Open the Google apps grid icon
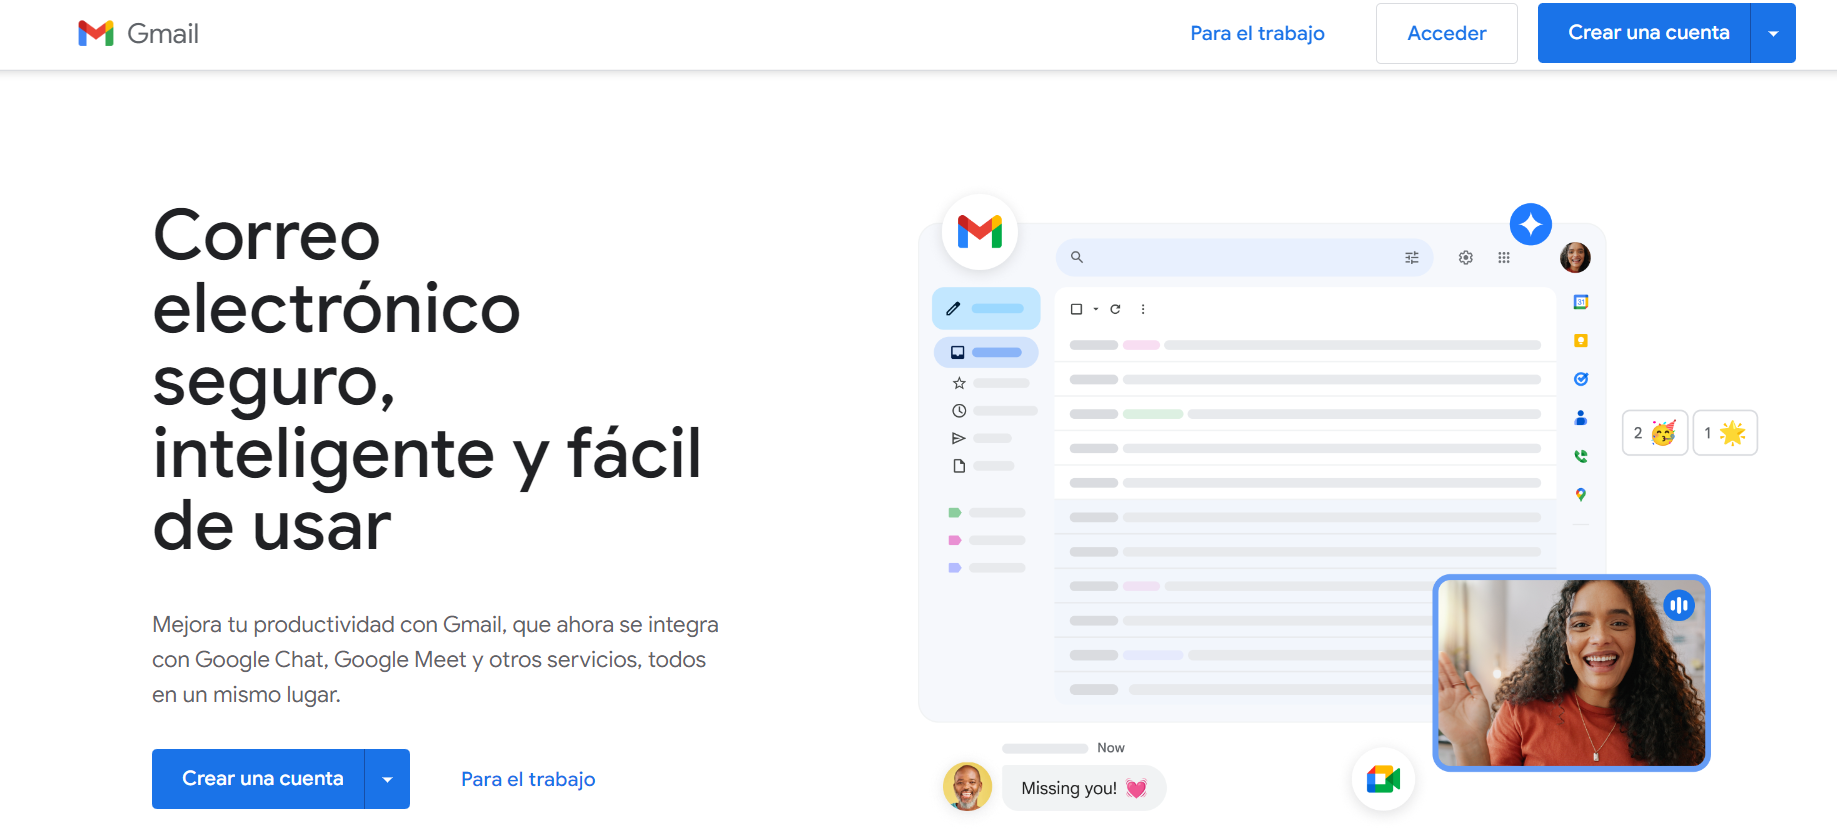Image resolution: width=1837 pixels, height=835 pixels. (x=1503, y=257)
